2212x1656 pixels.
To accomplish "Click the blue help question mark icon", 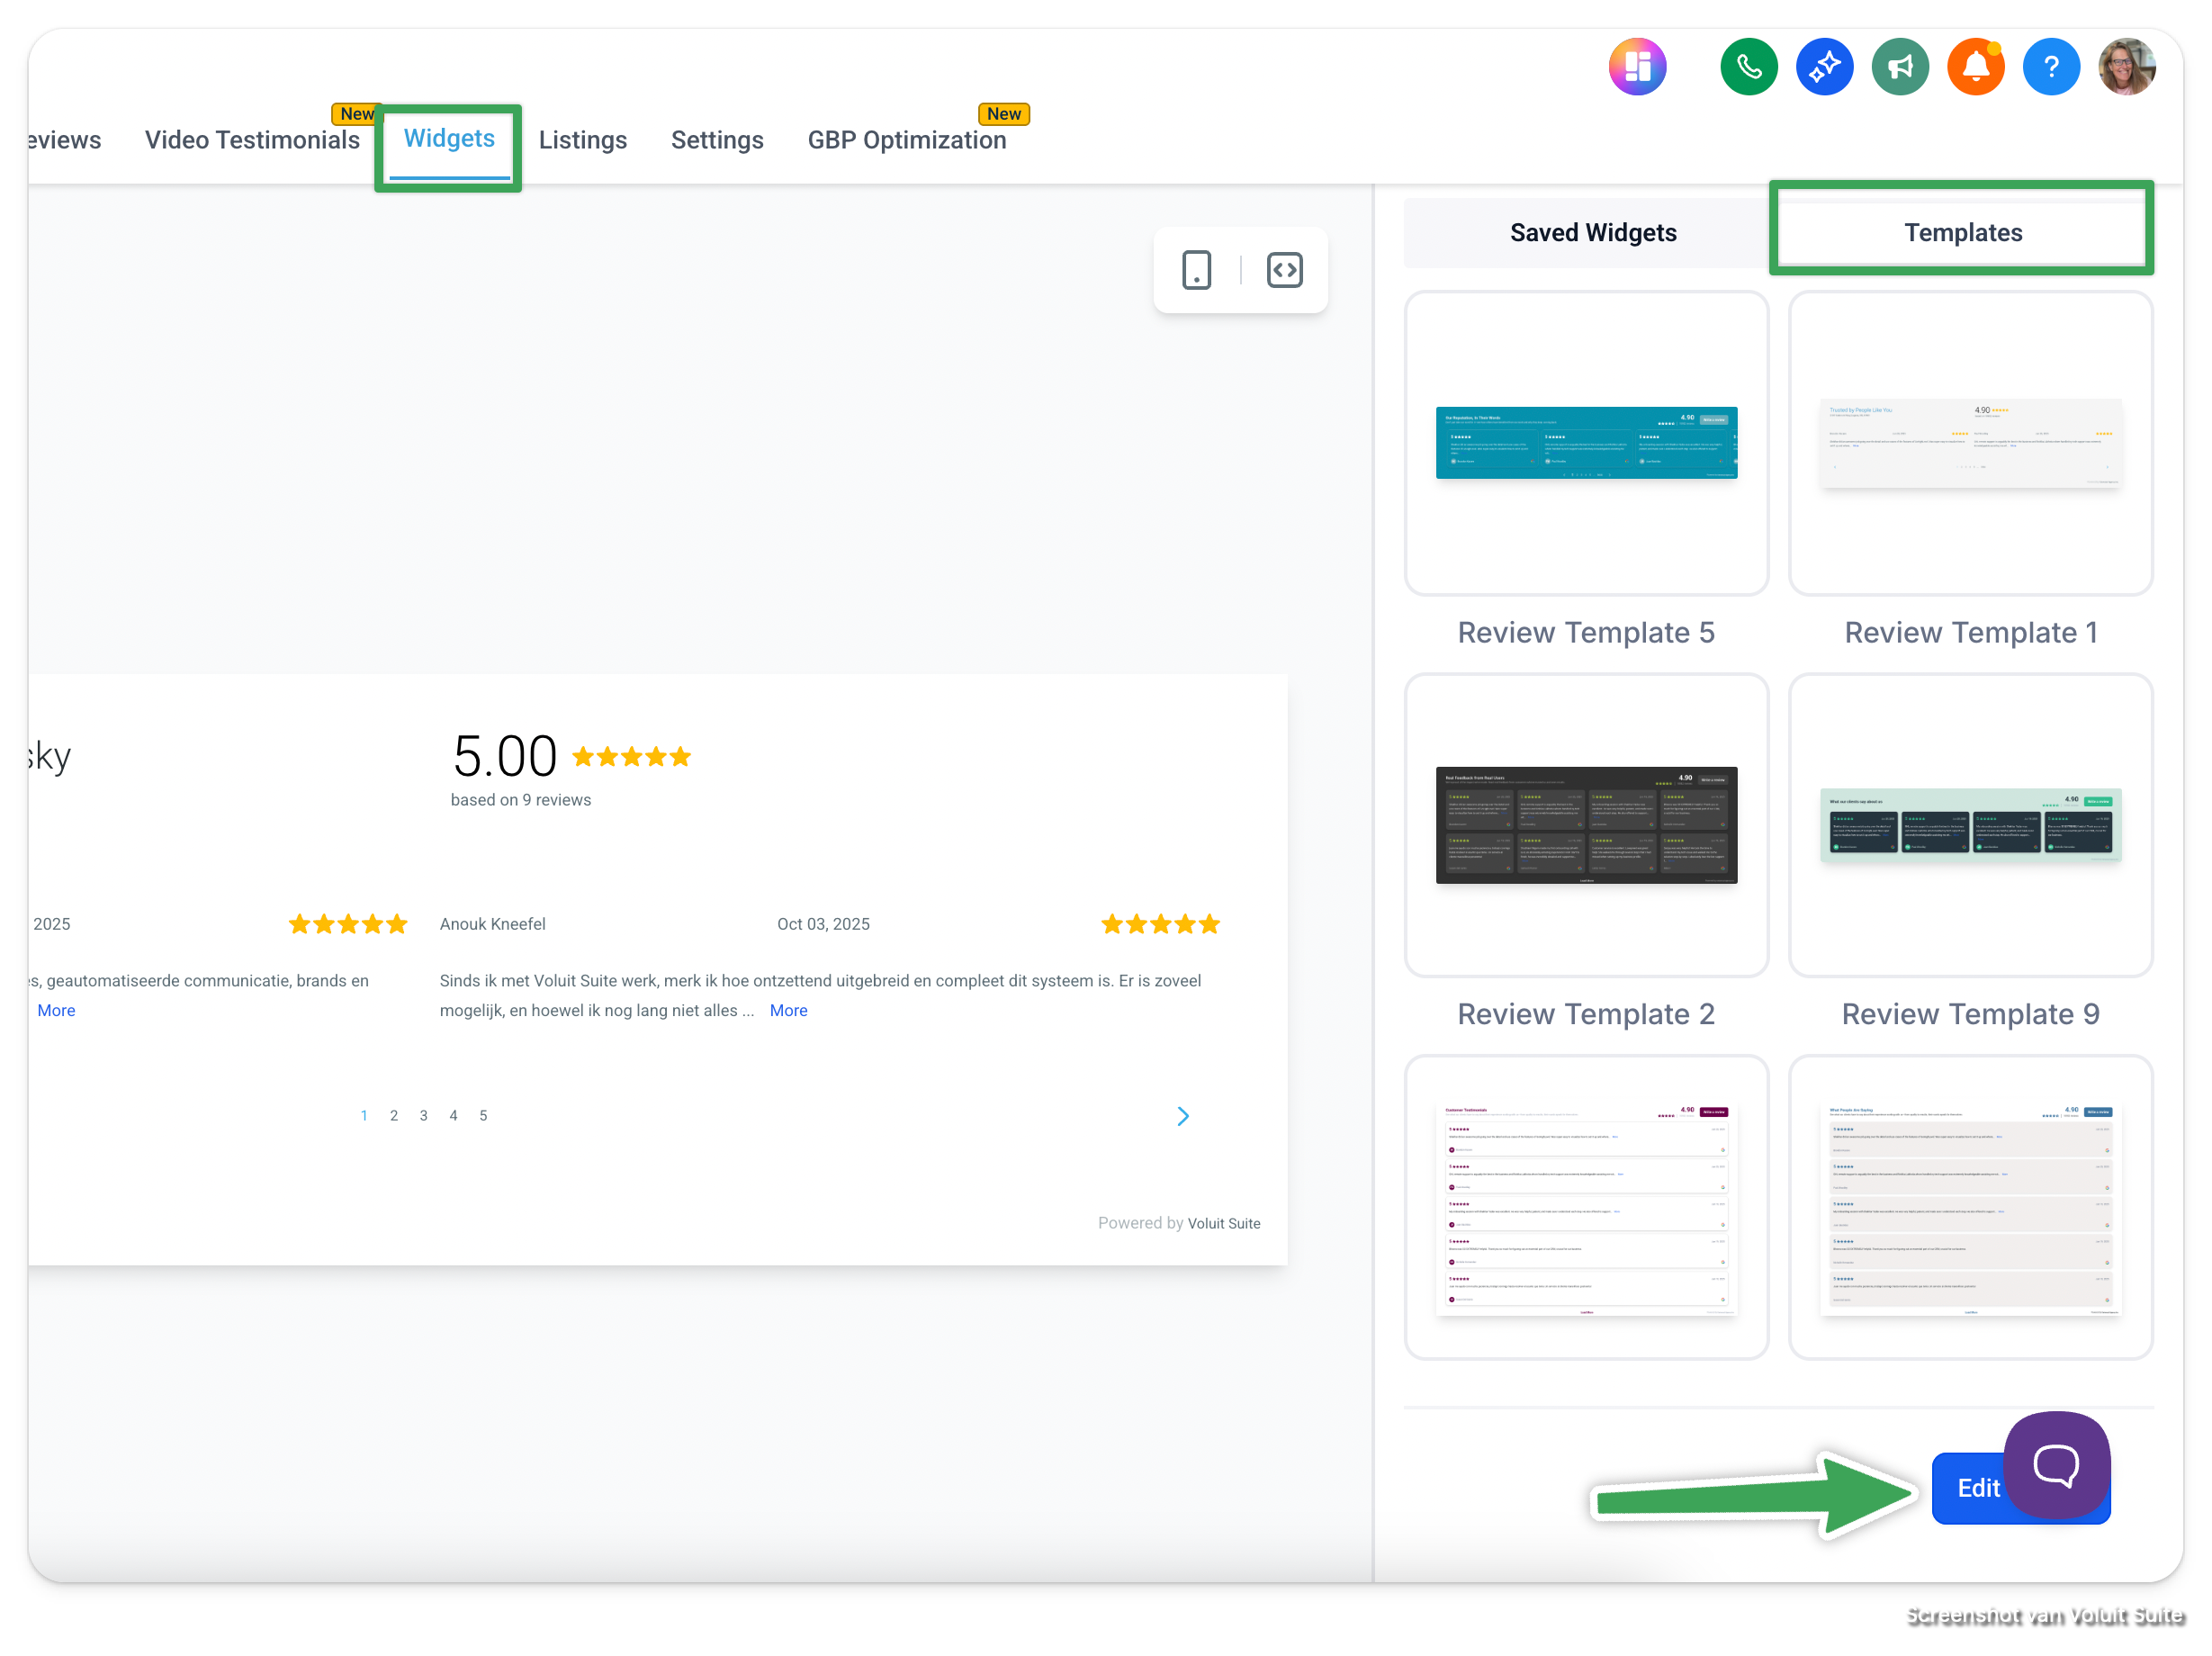I will point(2050,67).
